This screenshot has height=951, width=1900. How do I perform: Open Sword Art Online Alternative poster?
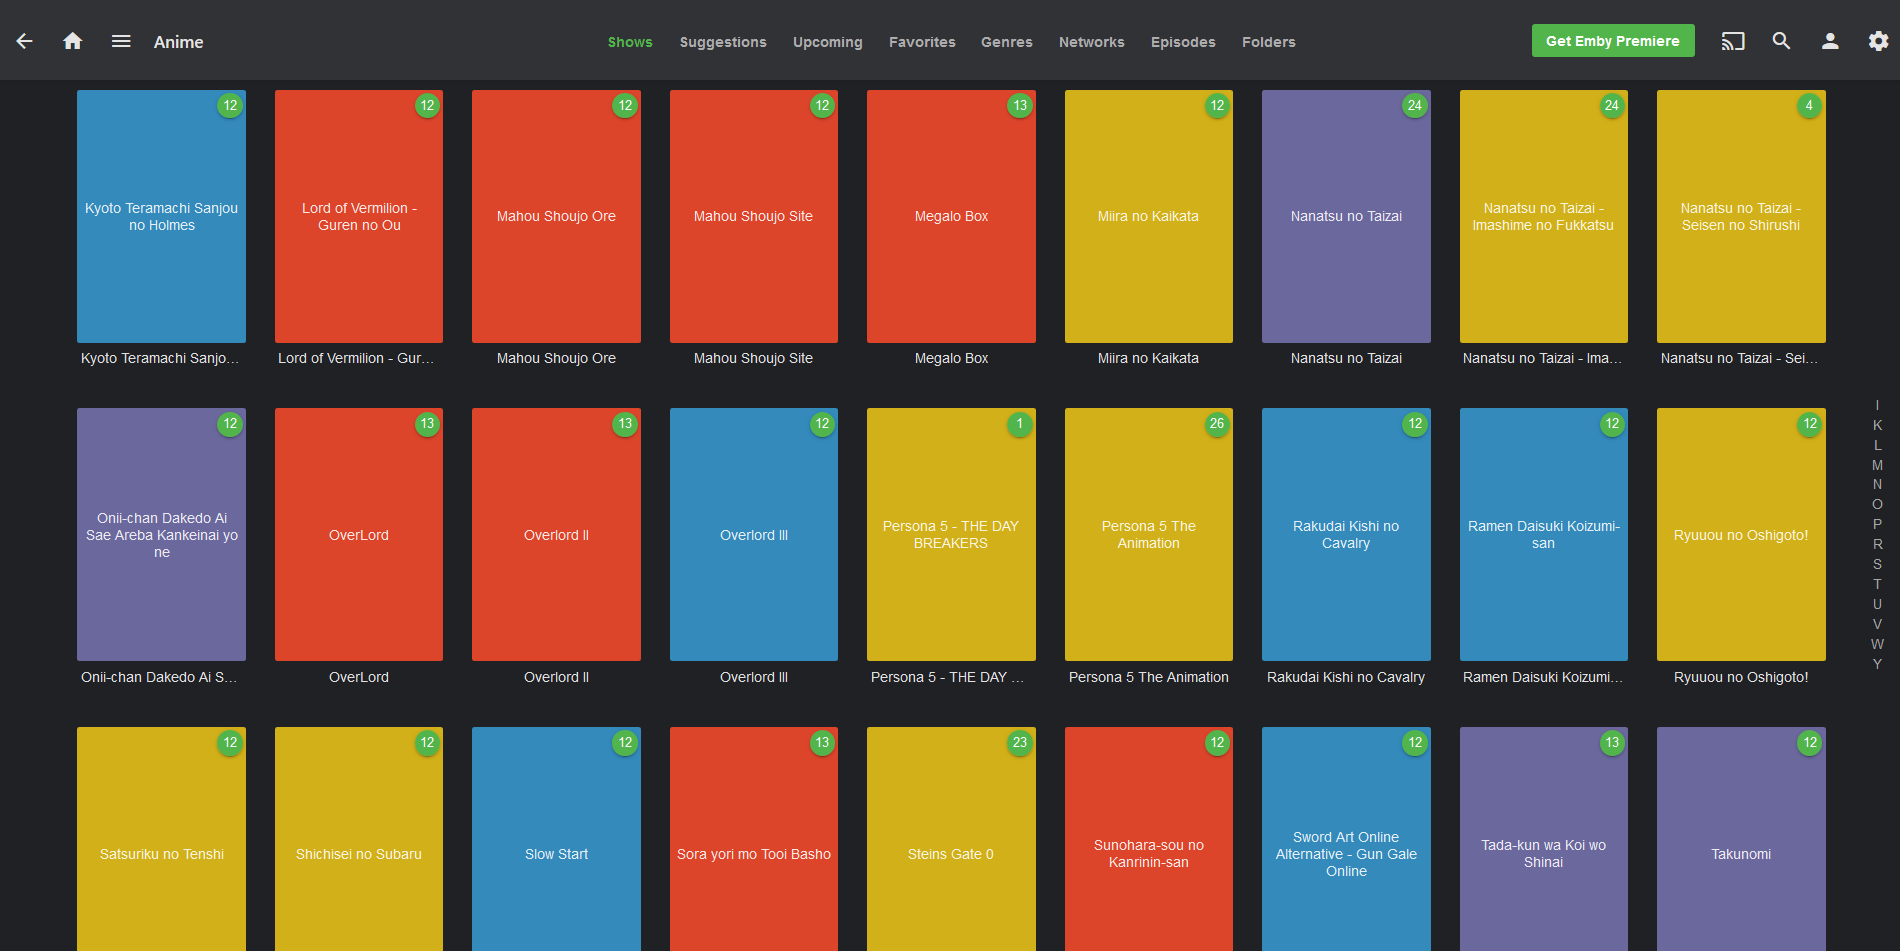coord(1346,839)
